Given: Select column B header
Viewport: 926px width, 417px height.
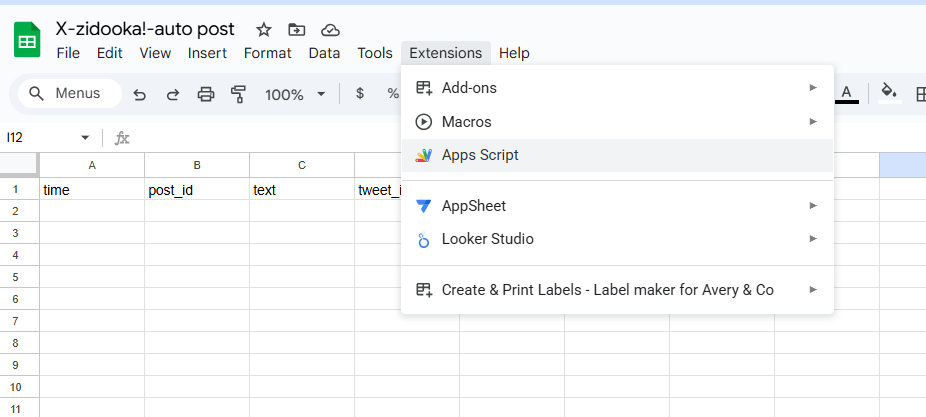Looking at the screenshot, I should pyautogui.click(x=197, y=165).
